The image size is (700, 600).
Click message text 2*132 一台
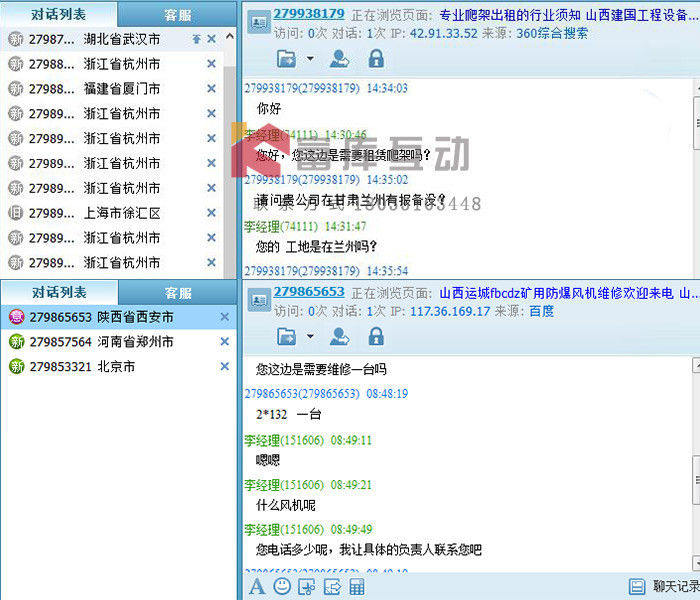click(288, 415)
